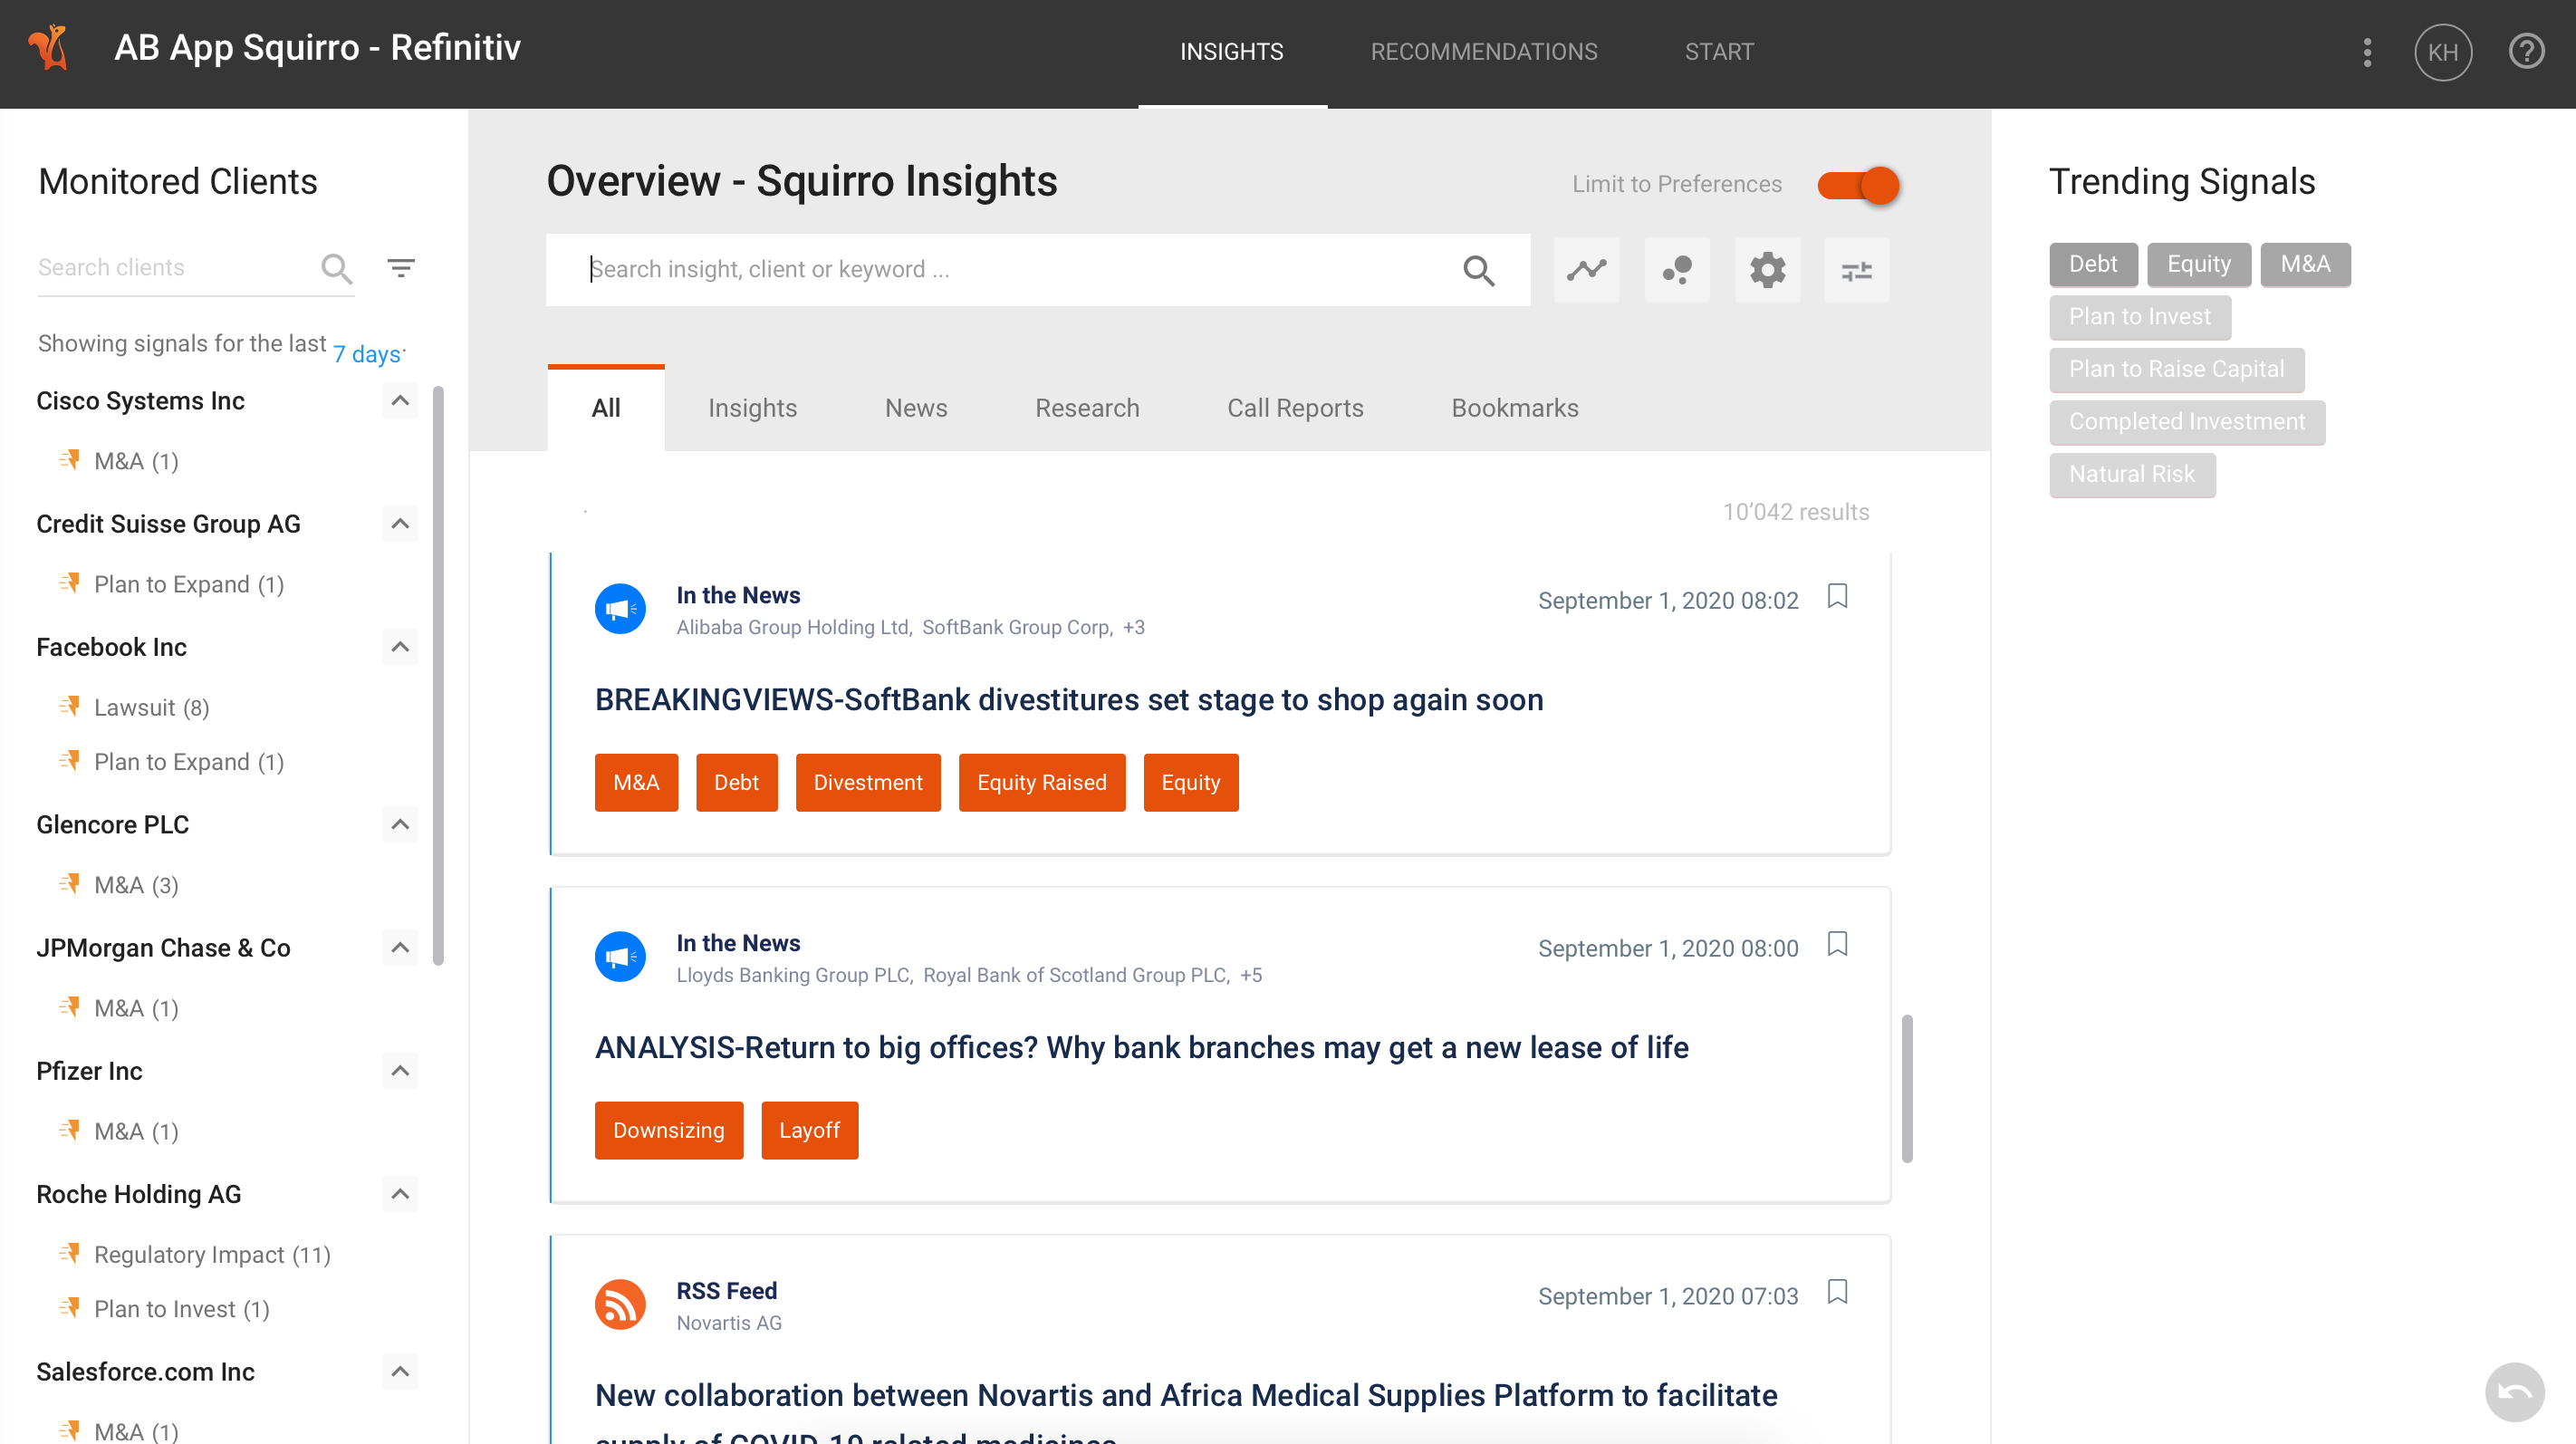The image size is (2576, 1444).
Task: Switch to the Recommendations nav tab
Action: [x=1484, y=52]
